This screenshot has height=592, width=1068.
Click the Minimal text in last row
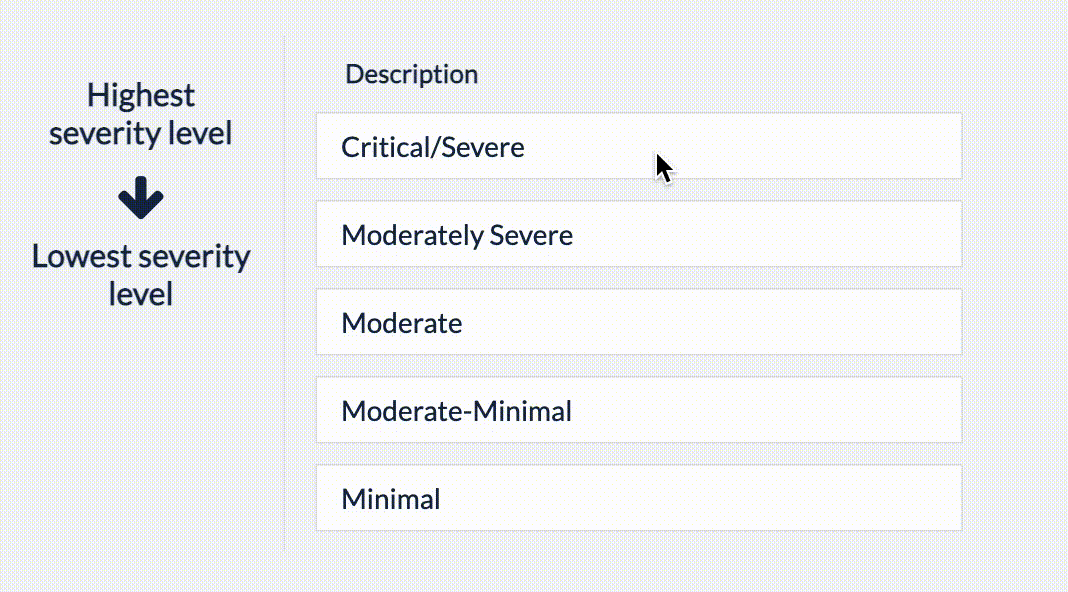[x=391, y=499]
